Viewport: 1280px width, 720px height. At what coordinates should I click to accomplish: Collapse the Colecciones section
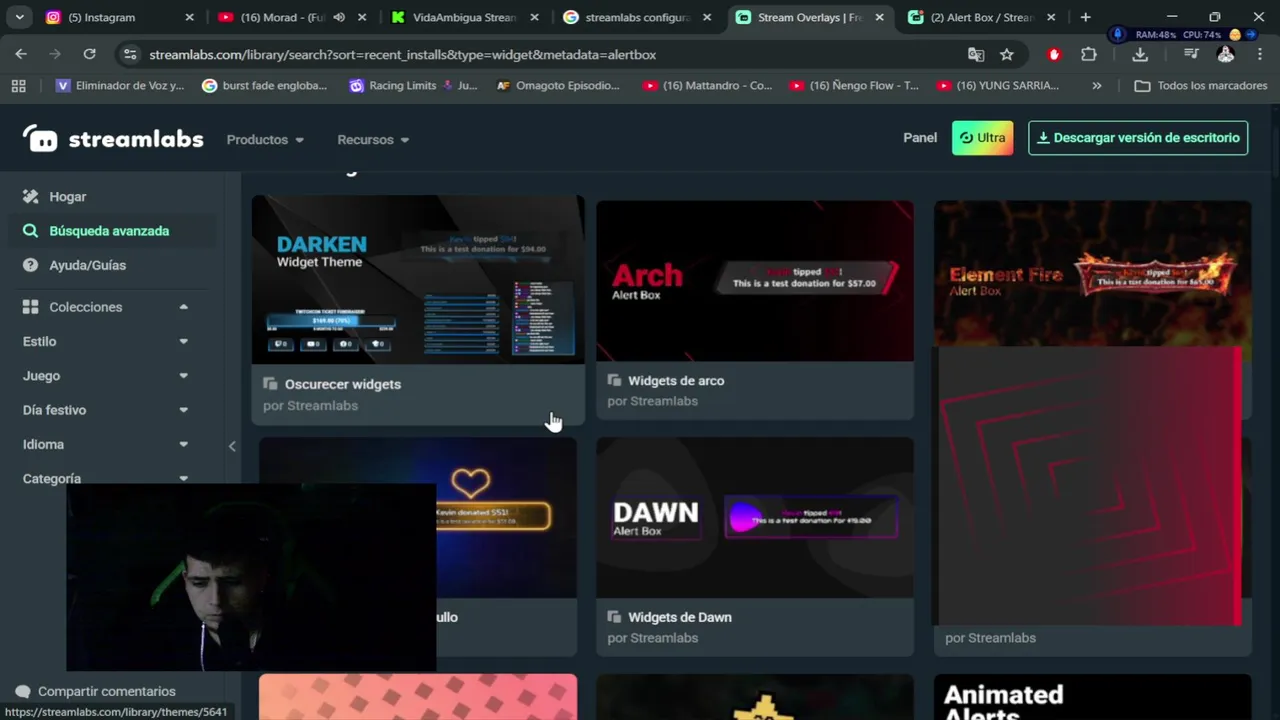[x=183, y=307]
